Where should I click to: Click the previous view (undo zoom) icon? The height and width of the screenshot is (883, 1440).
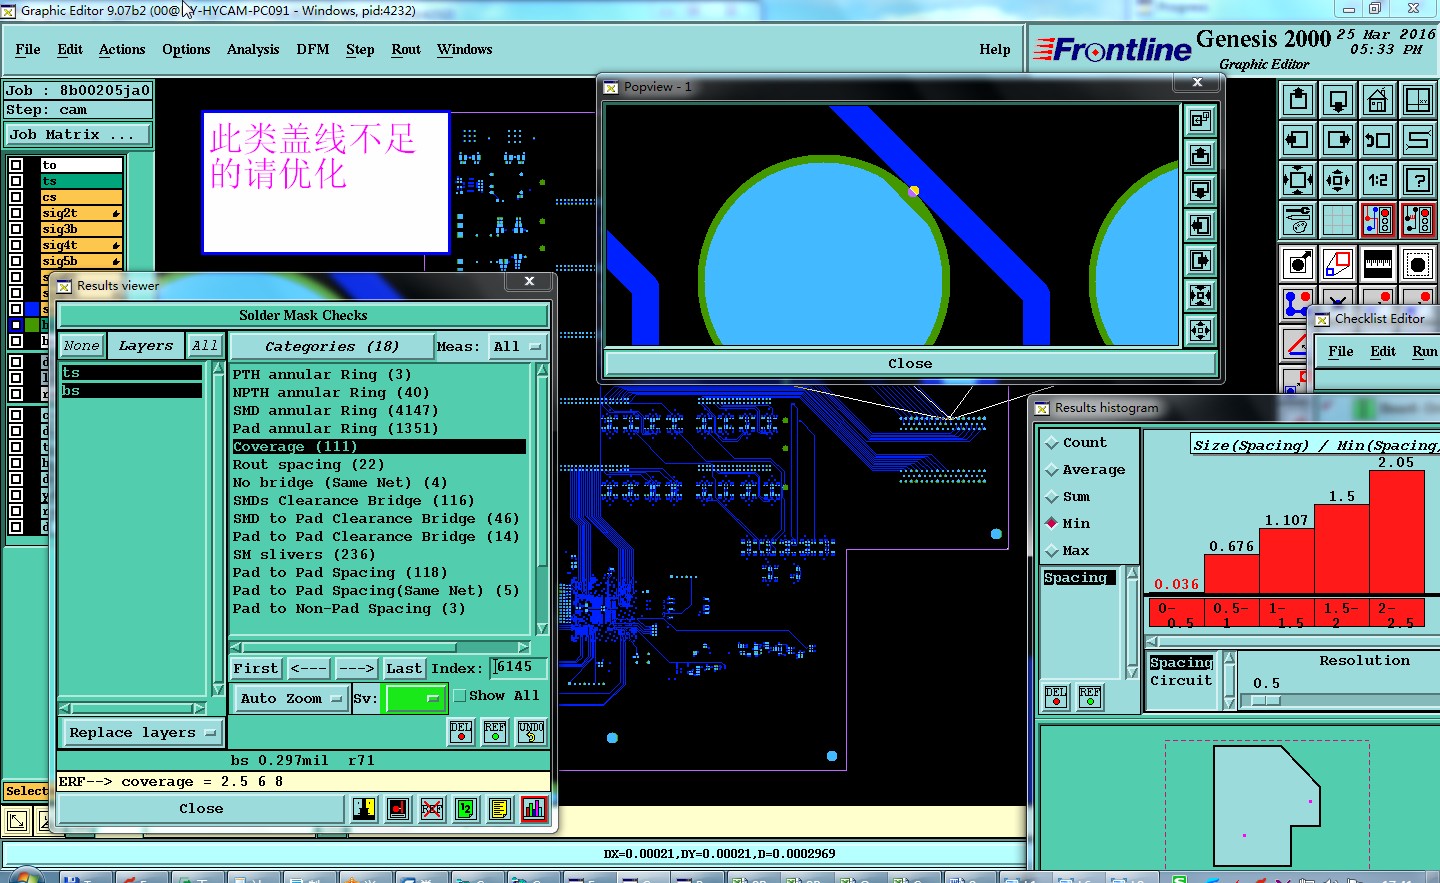pyautogui.click(x=1378, y=140)
